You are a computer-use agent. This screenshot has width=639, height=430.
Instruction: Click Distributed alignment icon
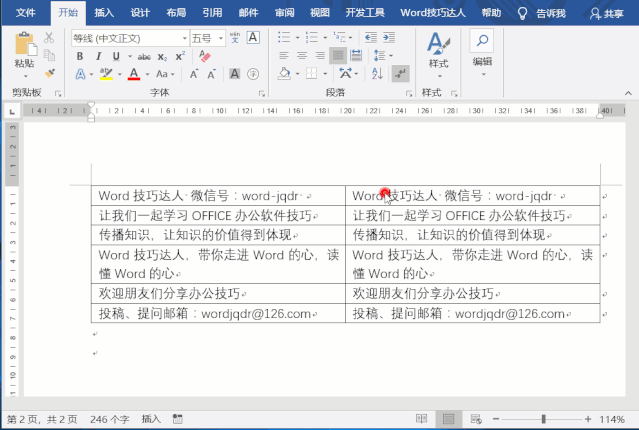(356, 55)
